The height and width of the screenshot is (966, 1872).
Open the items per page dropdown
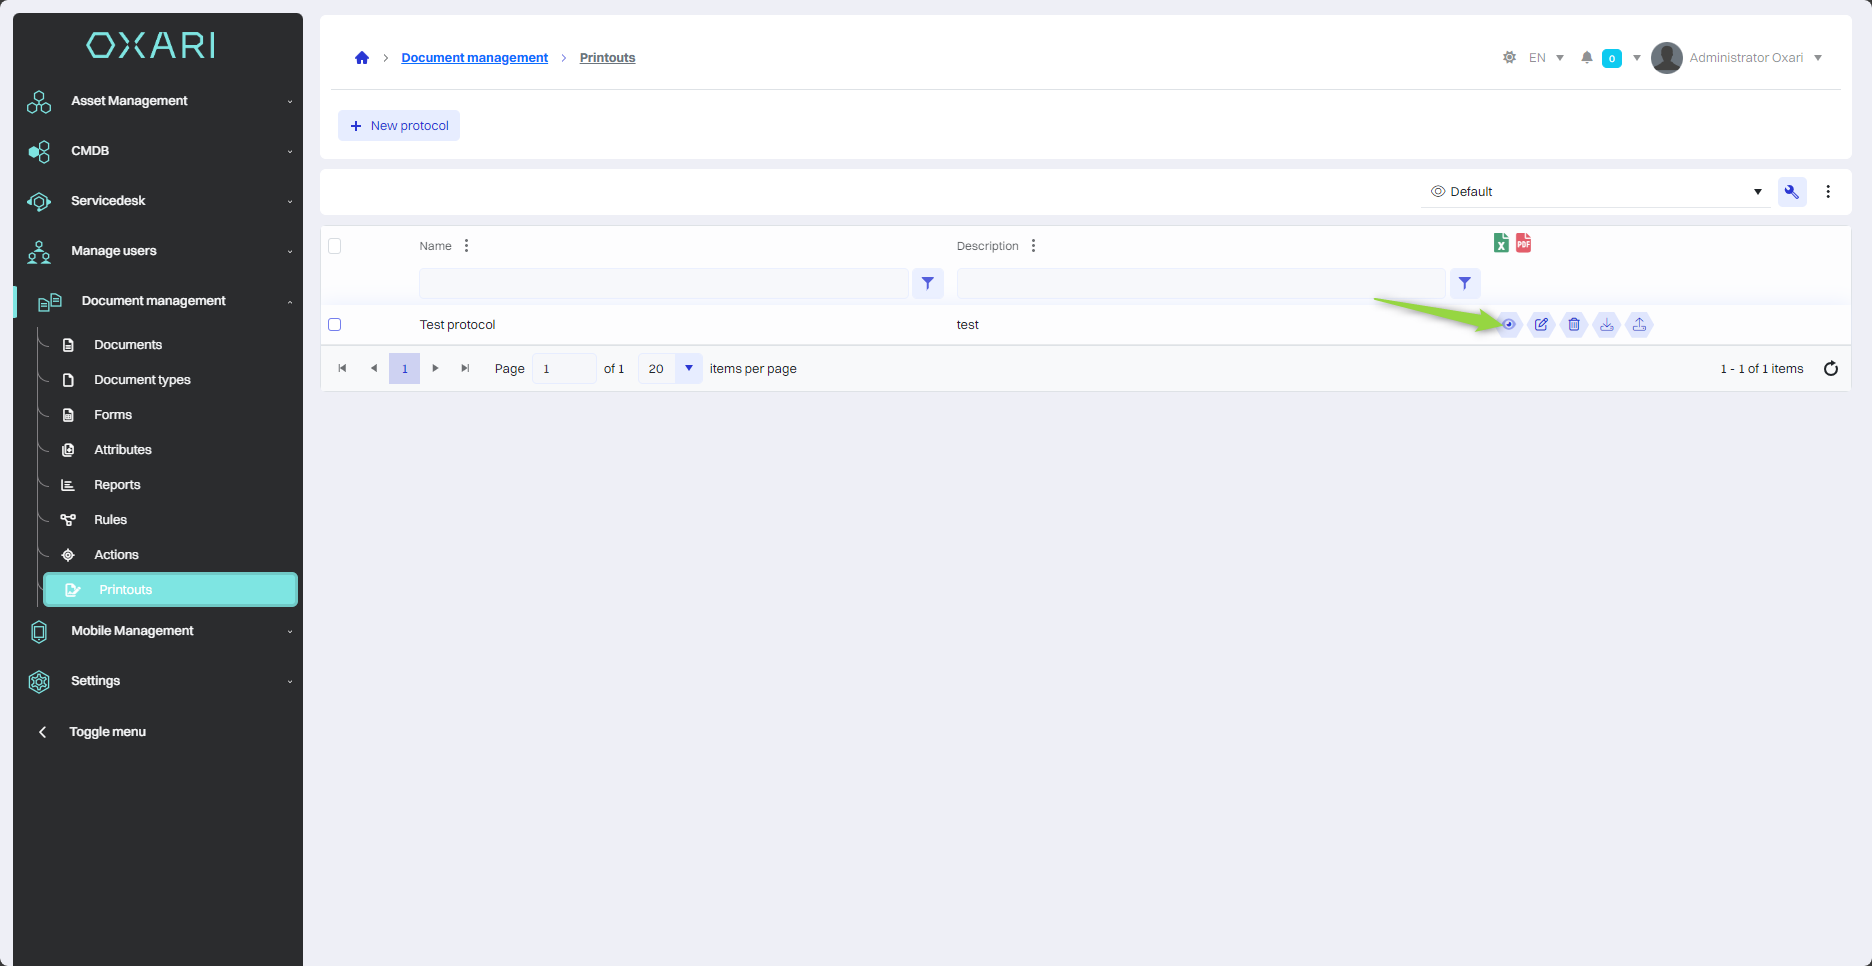pos(688,369)
